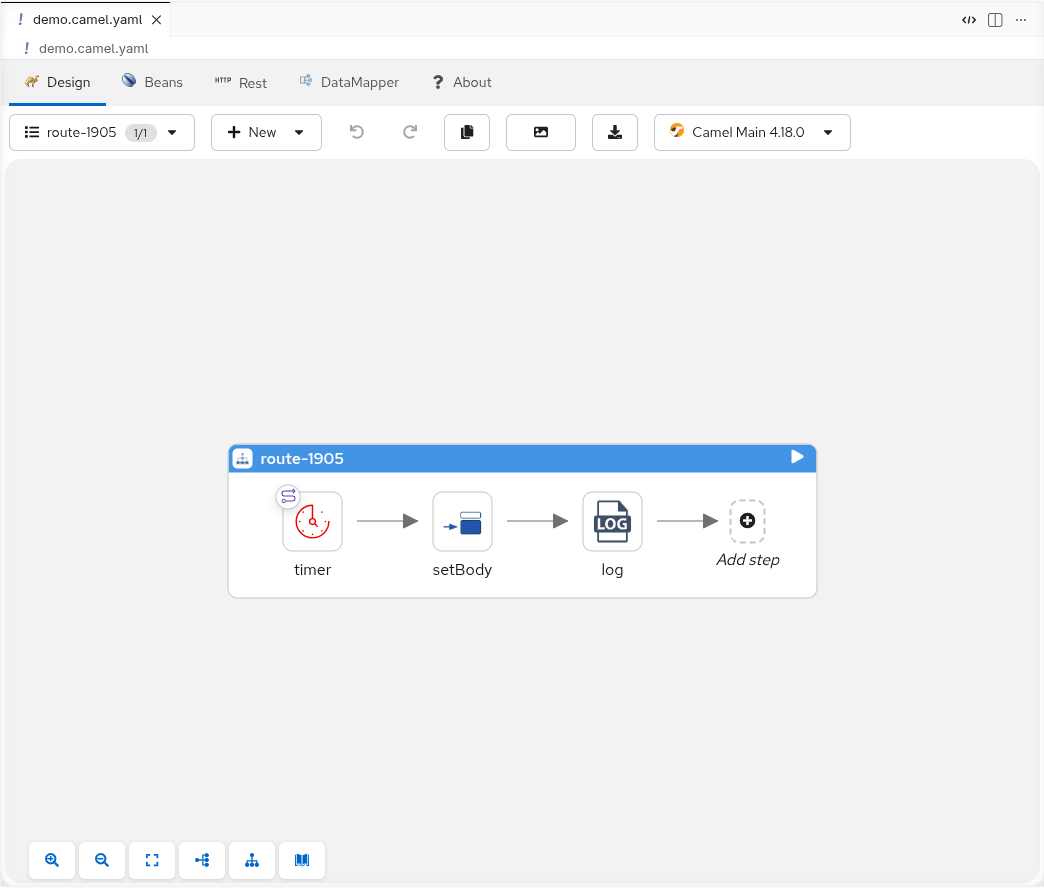Click Add step after the log node
This screenshot has width=1044, height=888.
pos(747,520)
